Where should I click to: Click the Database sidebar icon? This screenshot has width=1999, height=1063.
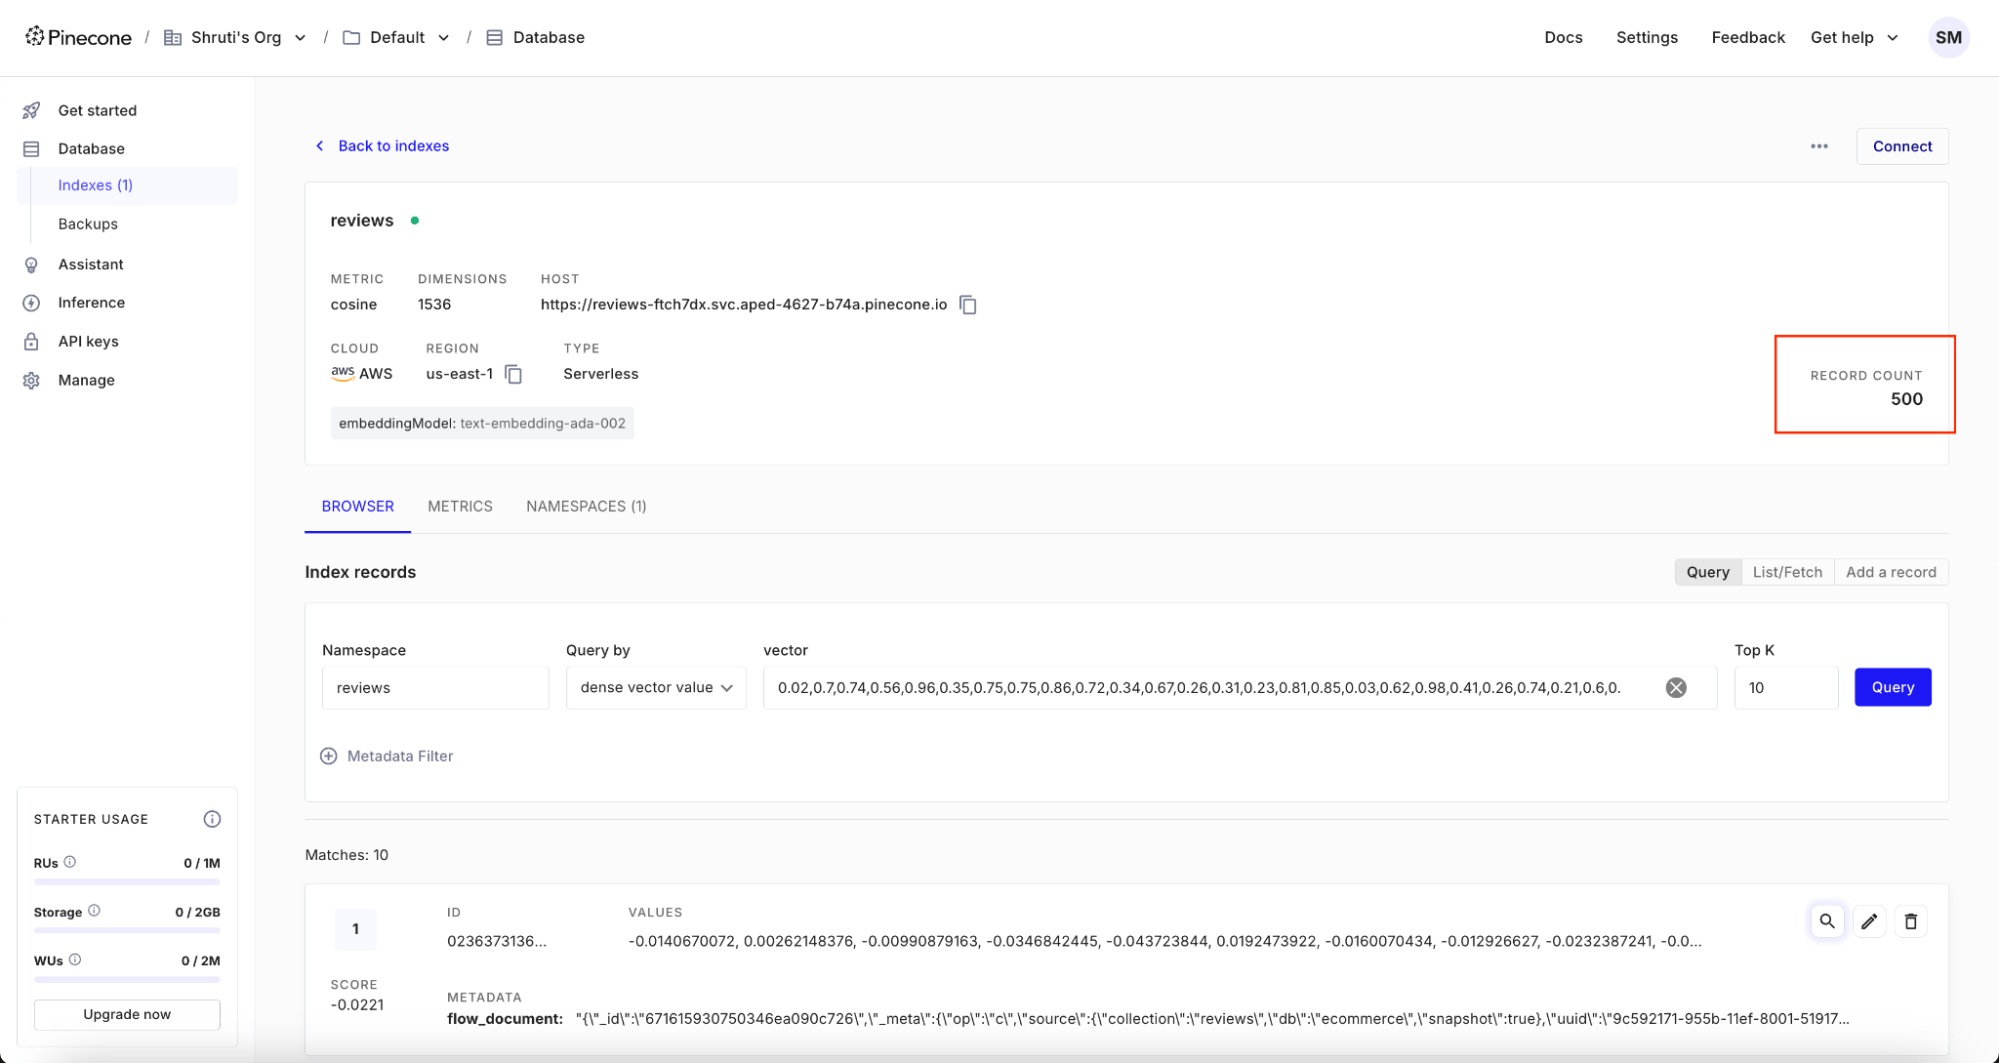[x=31, y=149]
